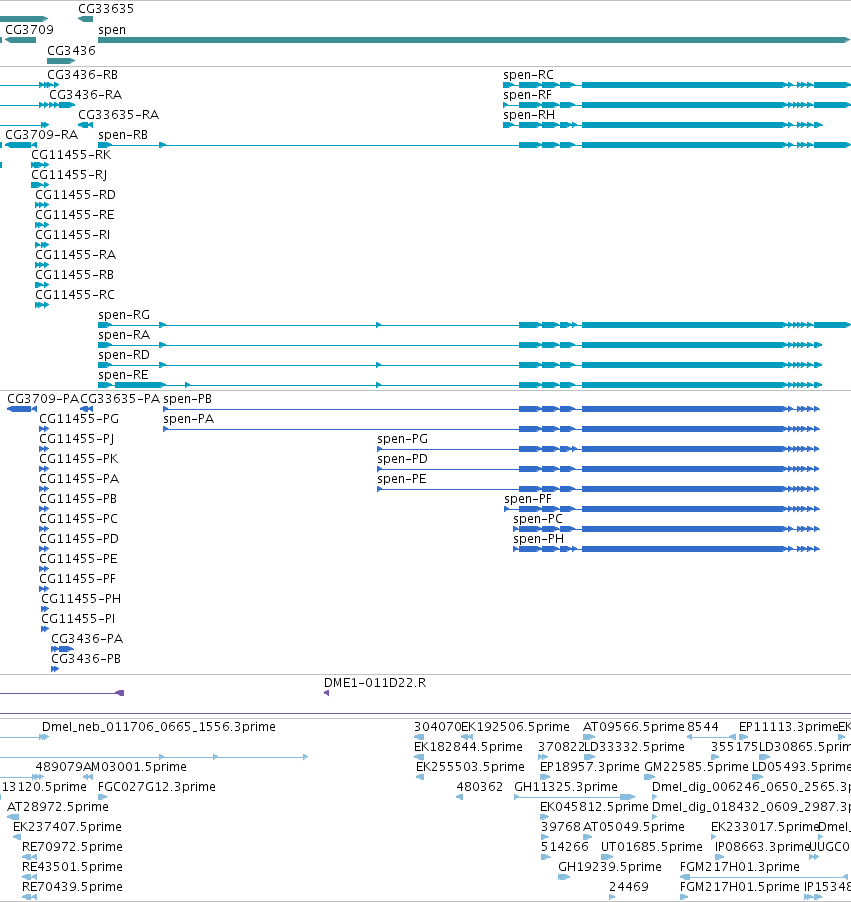851x902 pixels.
Task: Open transcript spen-RC
Action: [x=528, y=75]
